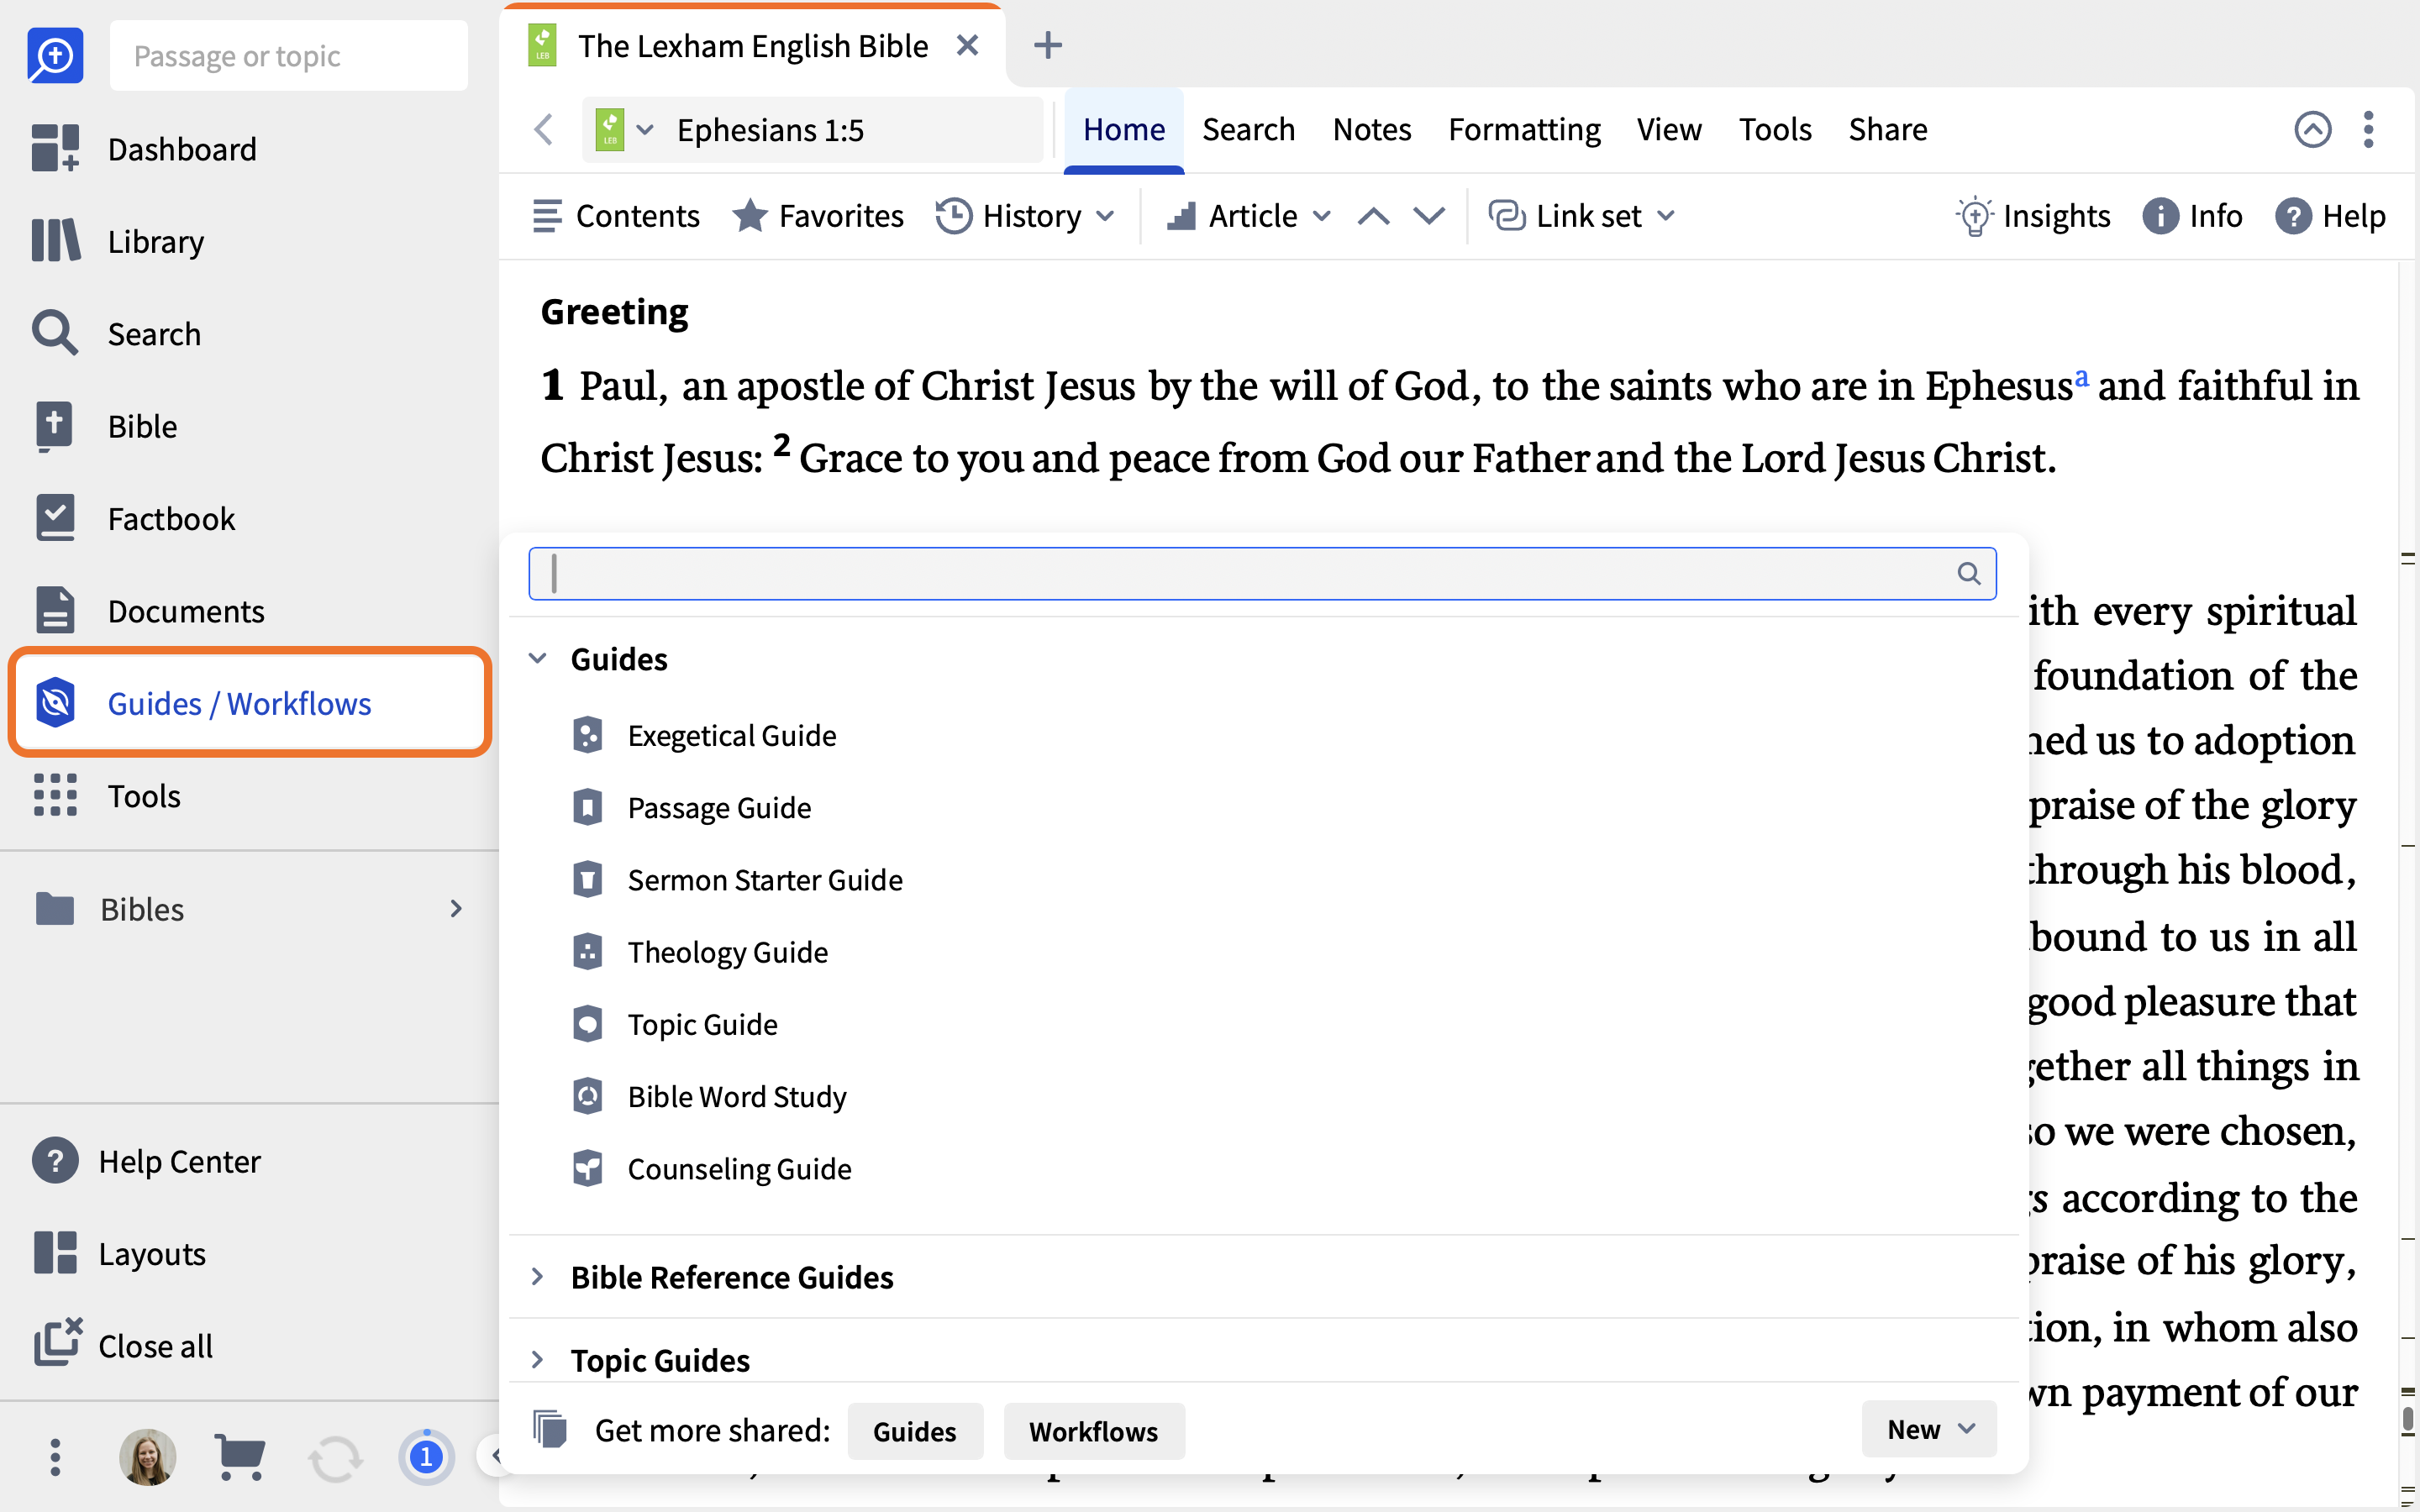Click the magnifier in guides search box
The image size is (2420, 1512).
[x=1968, y=573]
